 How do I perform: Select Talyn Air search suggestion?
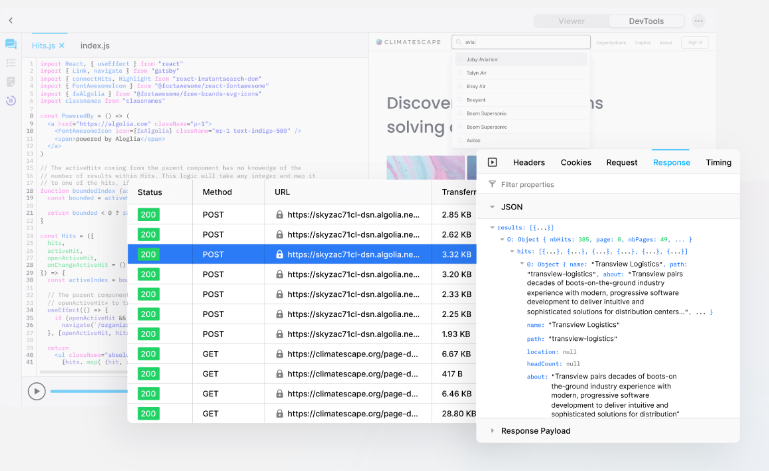click(521, 73)
